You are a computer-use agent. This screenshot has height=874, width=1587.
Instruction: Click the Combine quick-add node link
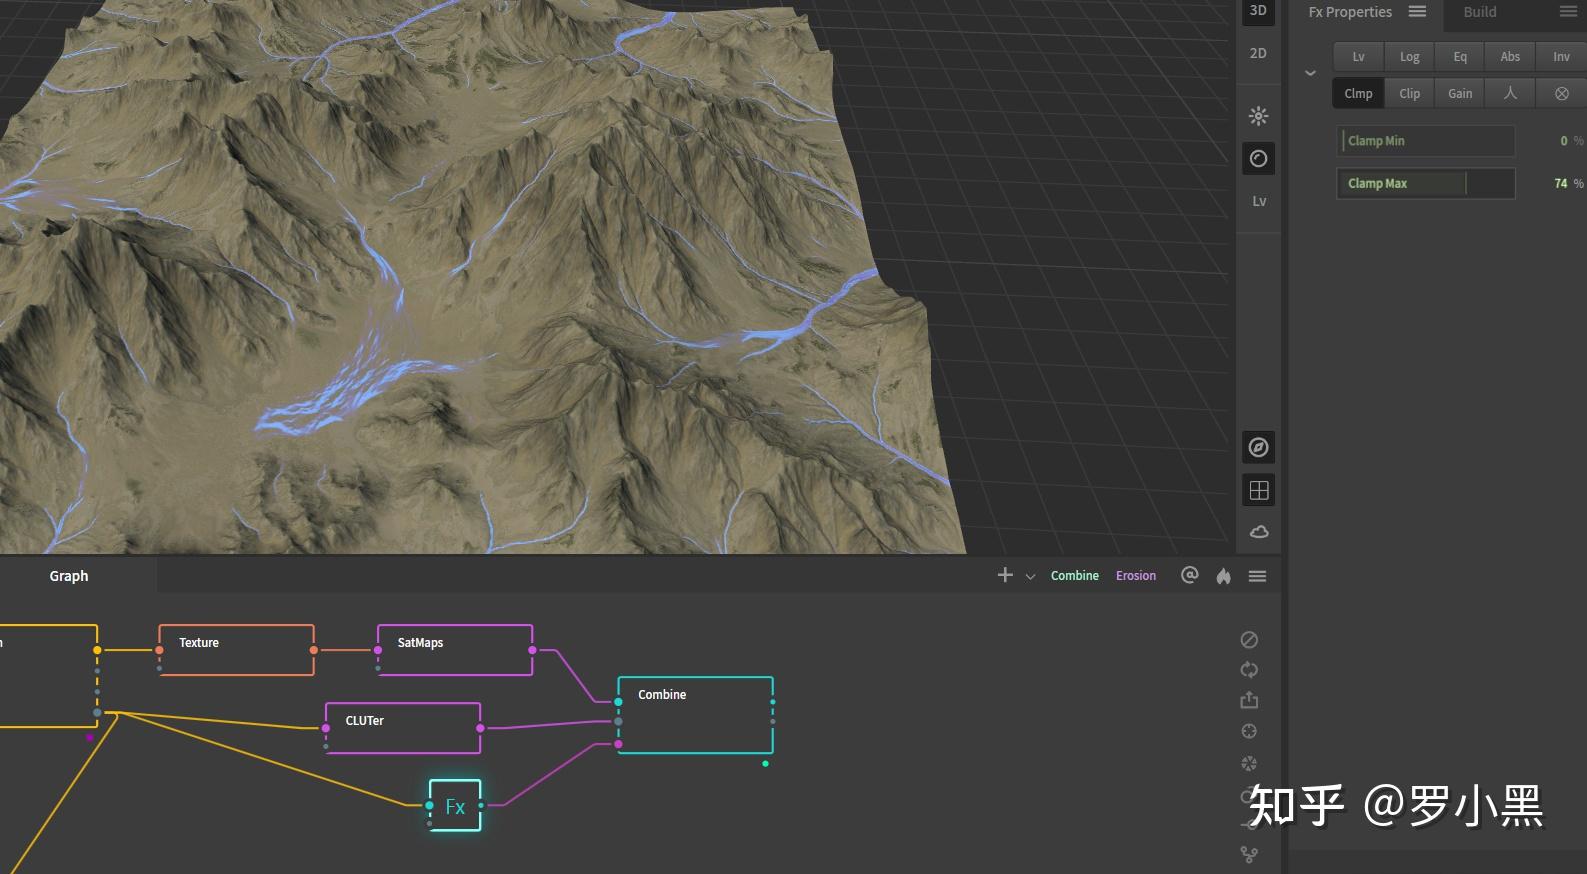click(x=1074, y=576)
